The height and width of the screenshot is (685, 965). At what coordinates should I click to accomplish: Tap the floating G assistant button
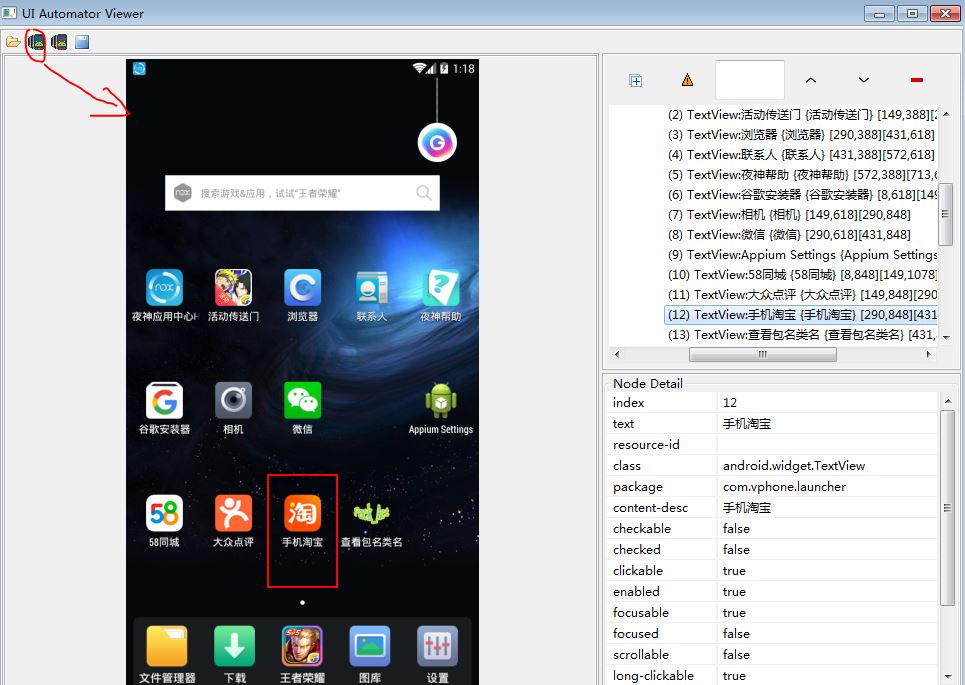tap(437, 143)
